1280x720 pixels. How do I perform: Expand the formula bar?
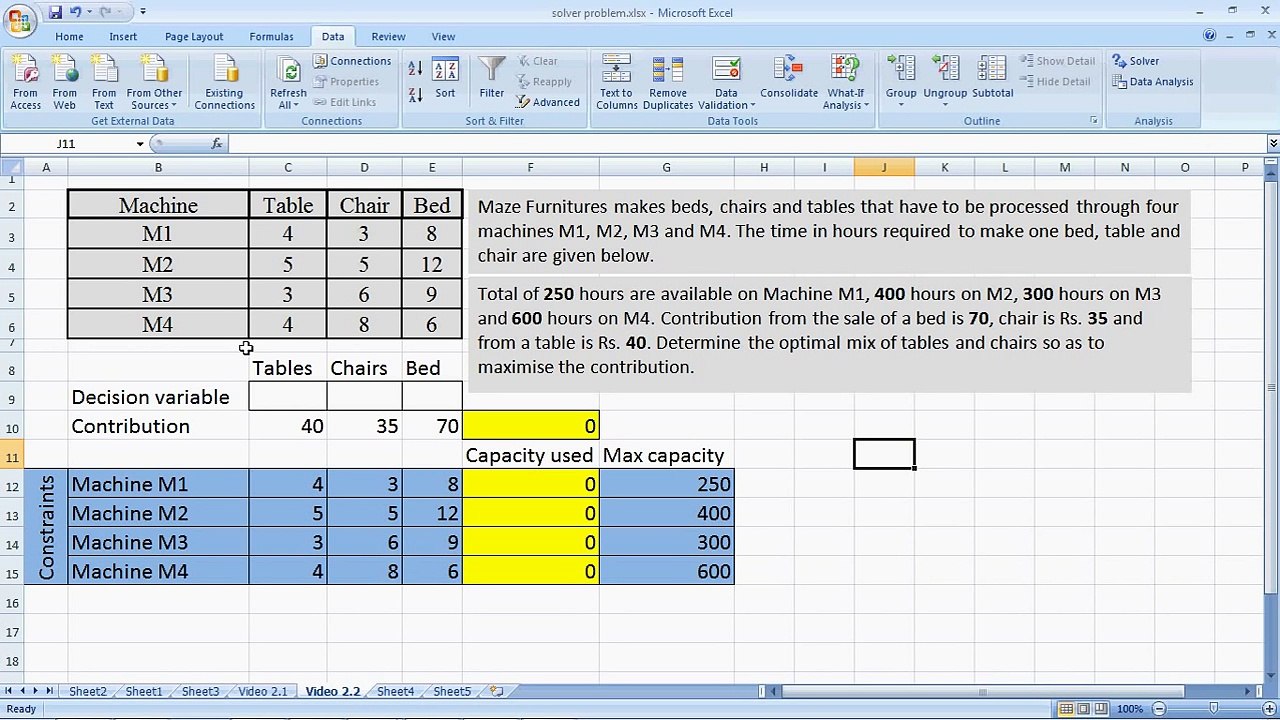1272,144
